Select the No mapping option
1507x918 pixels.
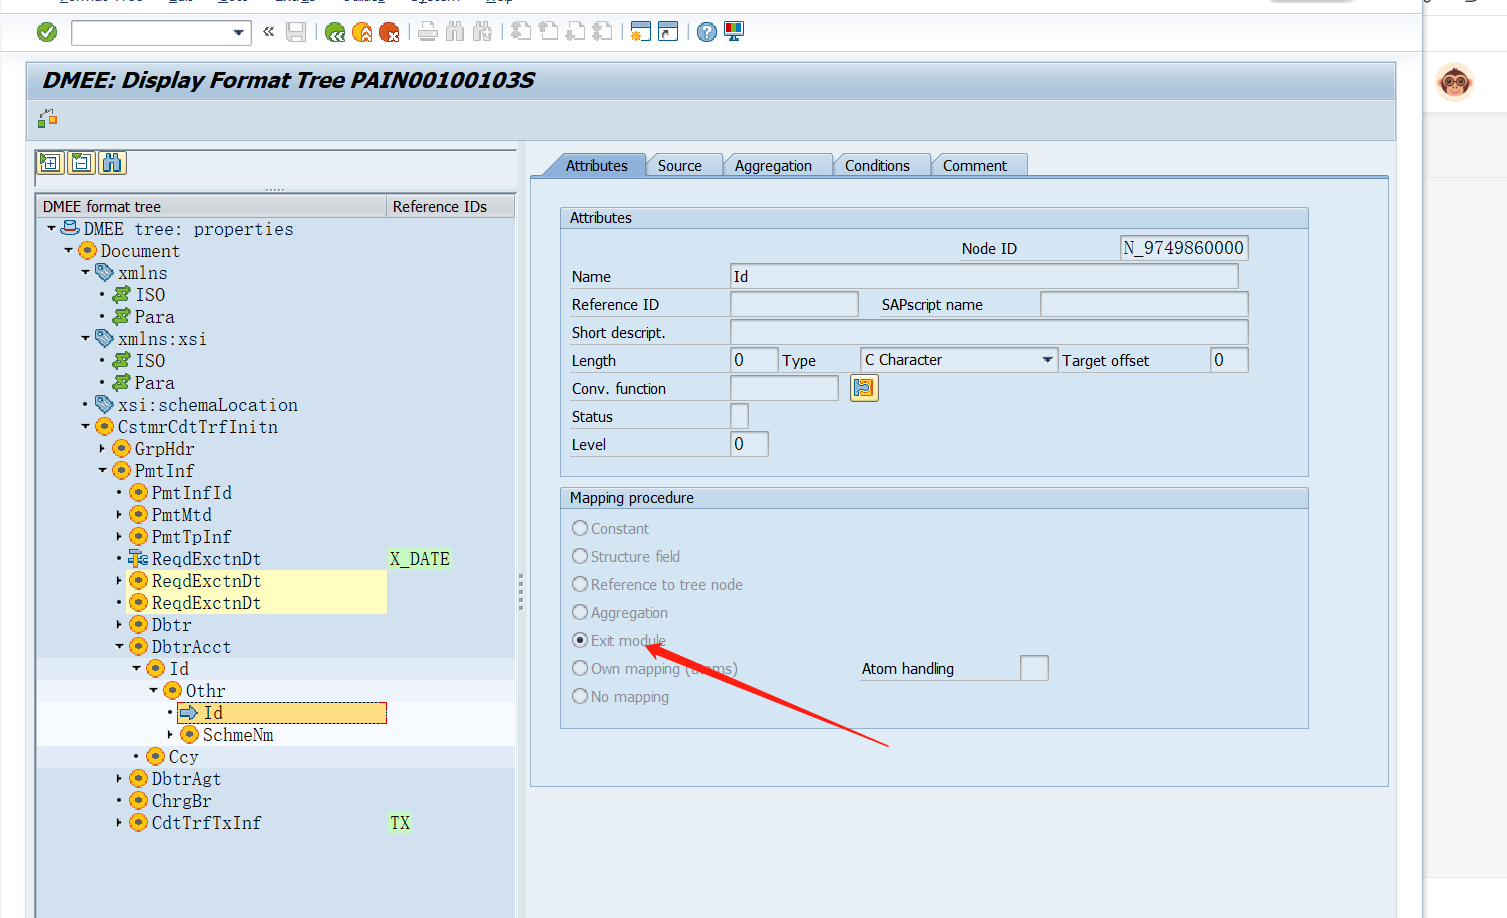580,696
